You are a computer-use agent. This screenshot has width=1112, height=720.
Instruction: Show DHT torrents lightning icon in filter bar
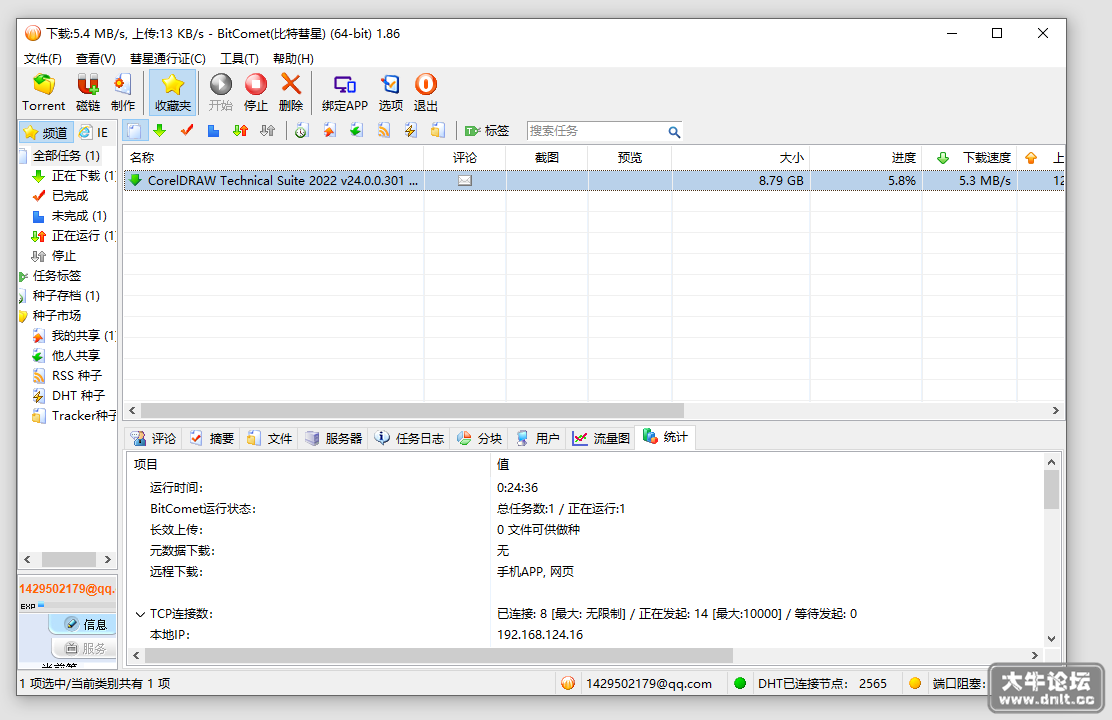[411, 131]
